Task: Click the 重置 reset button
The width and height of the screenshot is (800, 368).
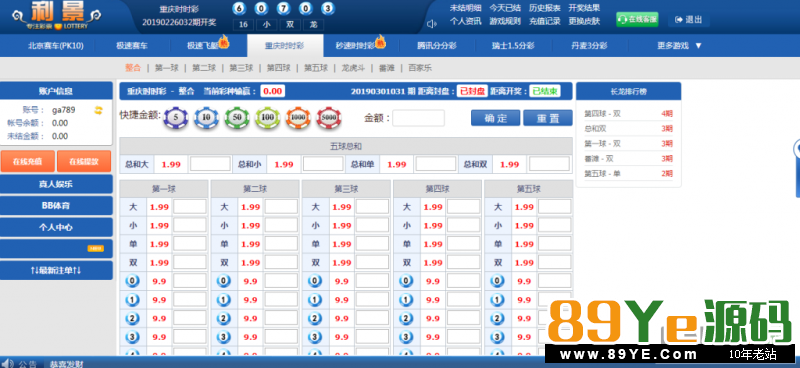Action: [x=548, y=118]
